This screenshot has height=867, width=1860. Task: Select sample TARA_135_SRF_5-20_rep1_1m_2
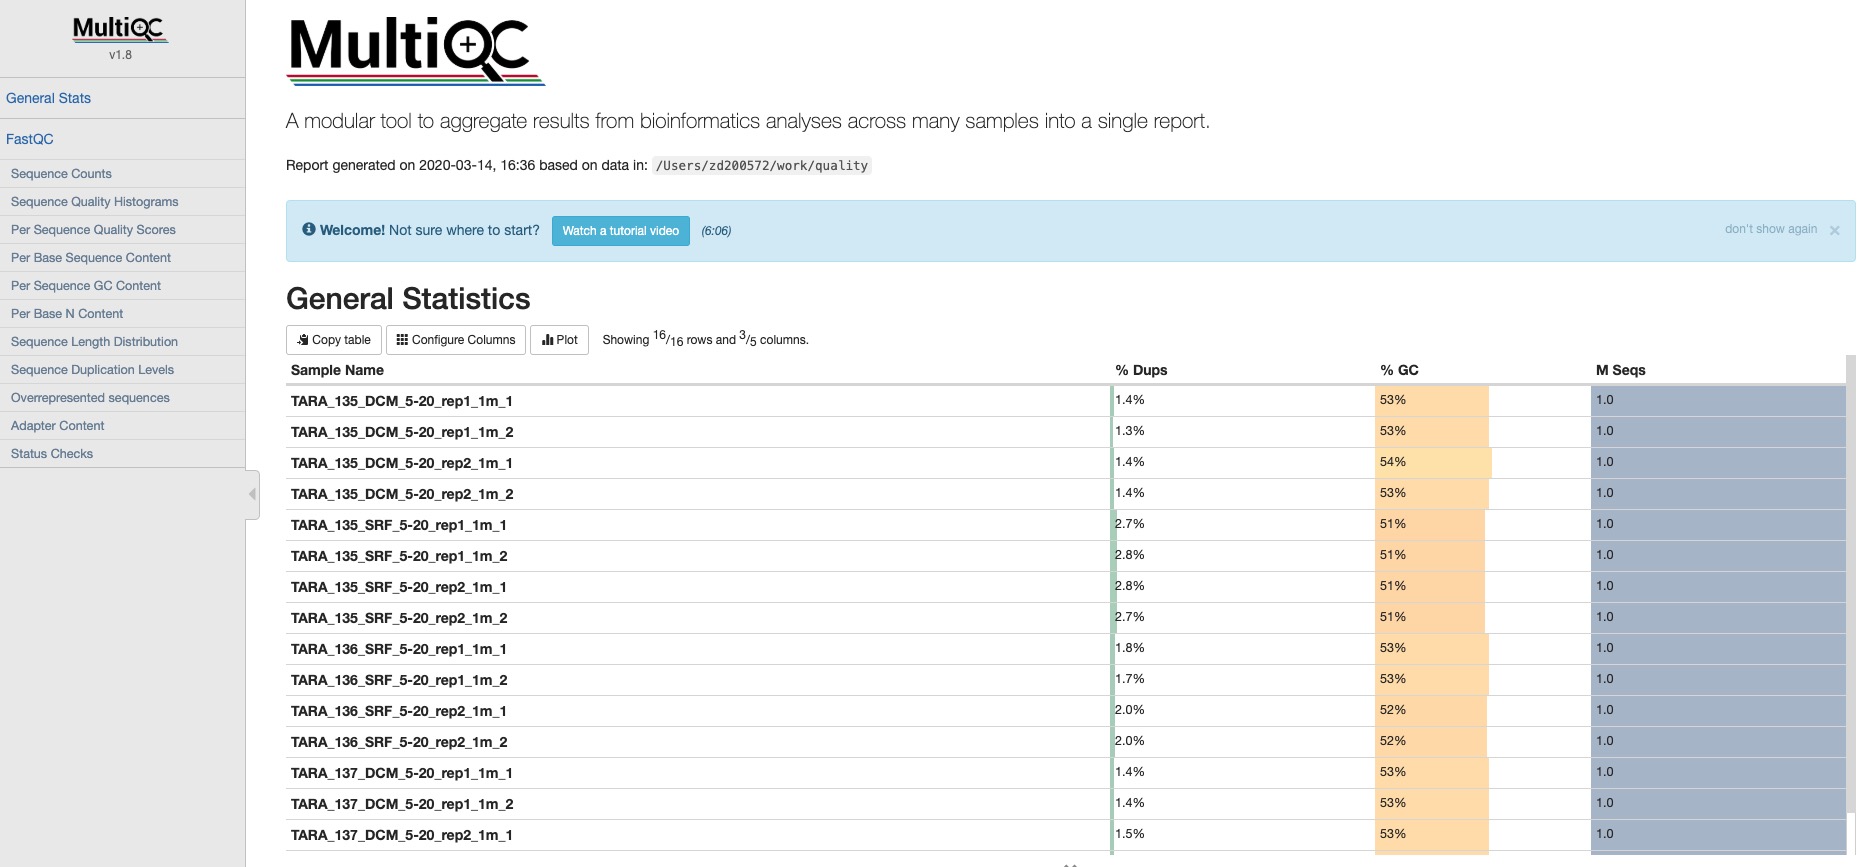[399, 556]
